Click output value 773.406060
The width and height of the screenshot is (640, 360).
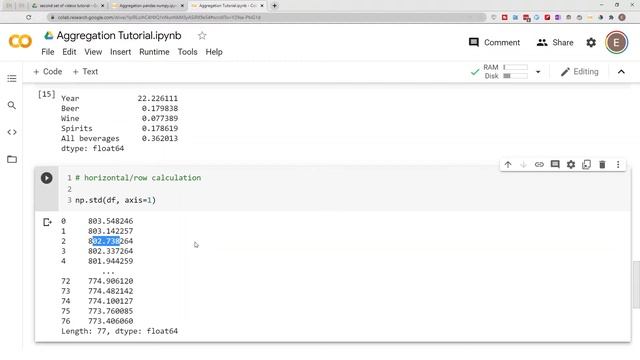(x=111, y=321)
